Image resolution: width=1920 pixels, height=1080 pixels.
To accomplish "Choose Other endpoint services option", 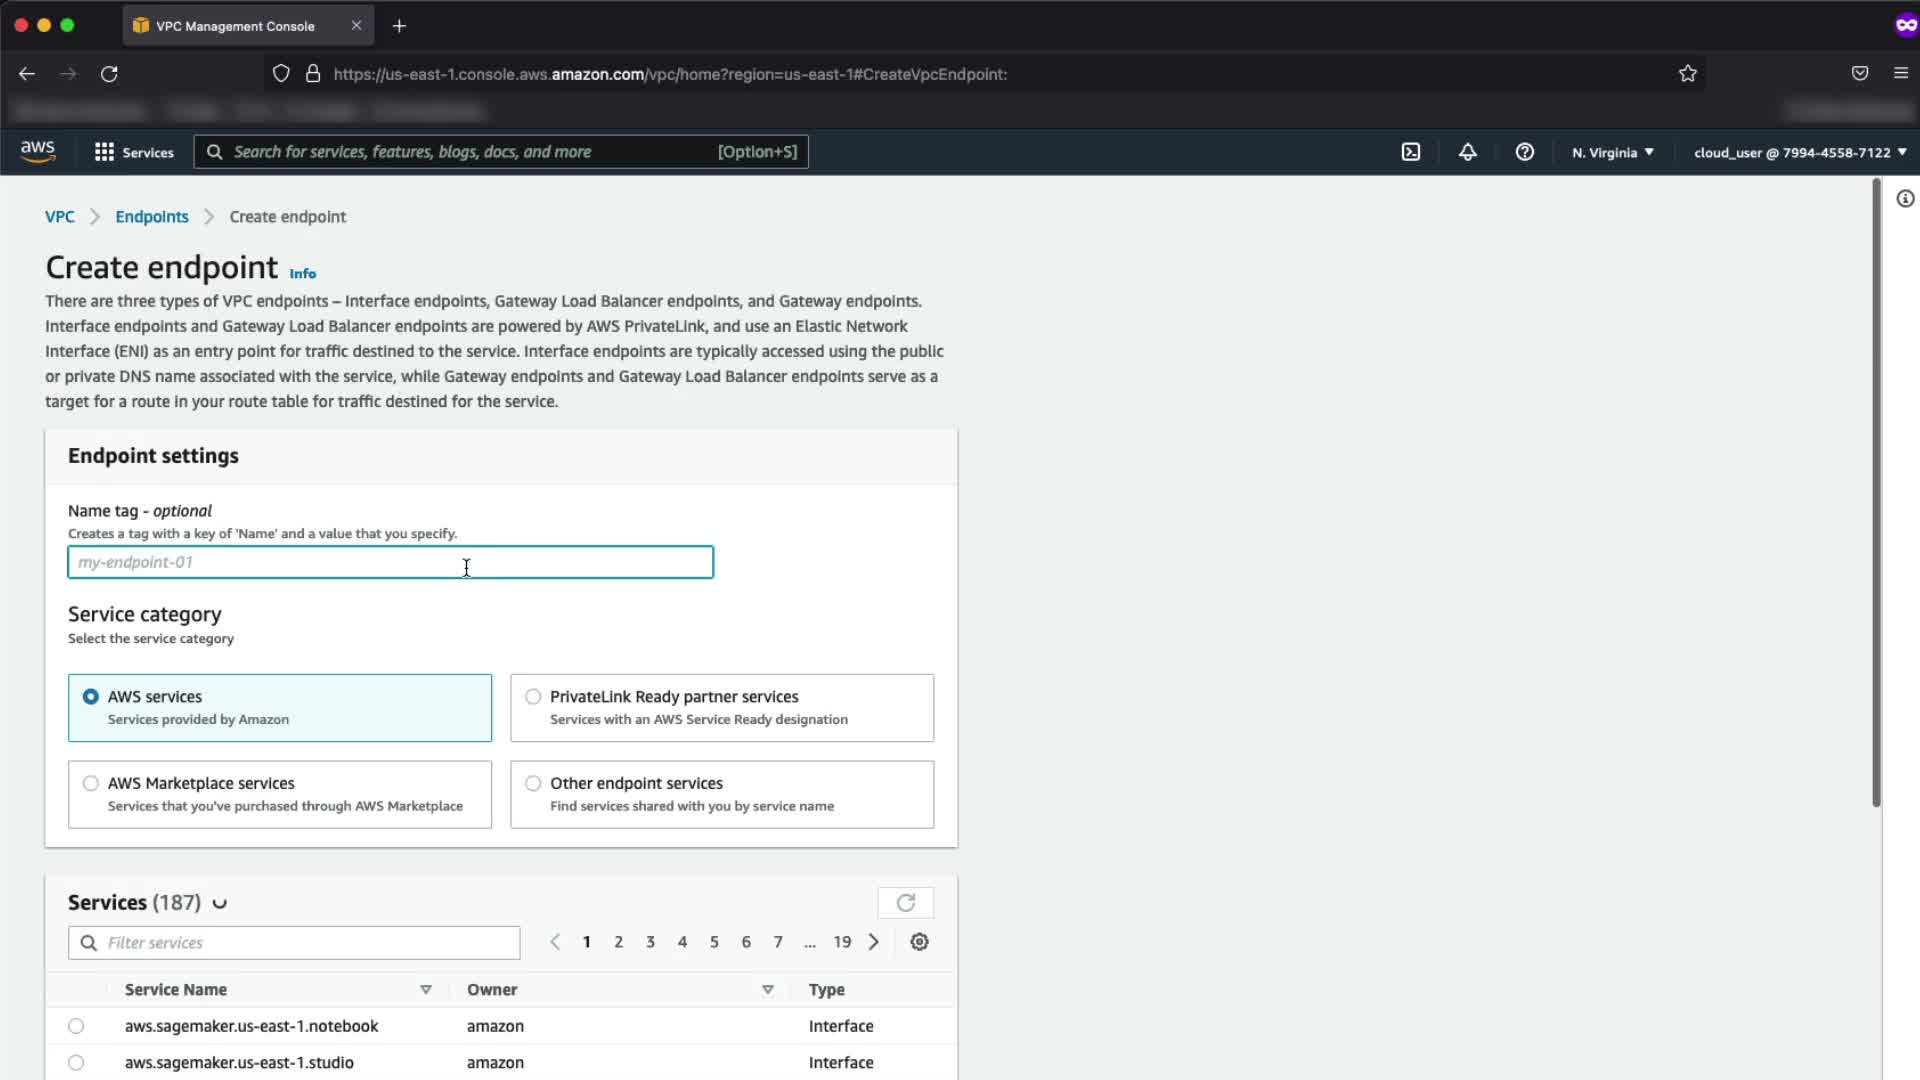I will tap(533, 783).
